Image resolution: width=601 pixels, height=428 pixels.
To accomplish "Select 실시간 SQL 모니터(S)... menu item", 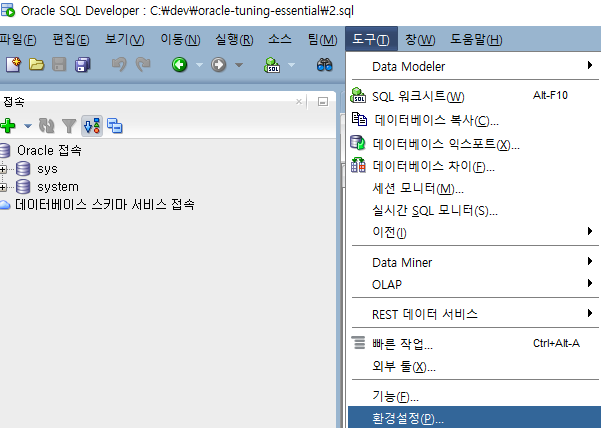I will pyautogui.click(x=473, y=210).
